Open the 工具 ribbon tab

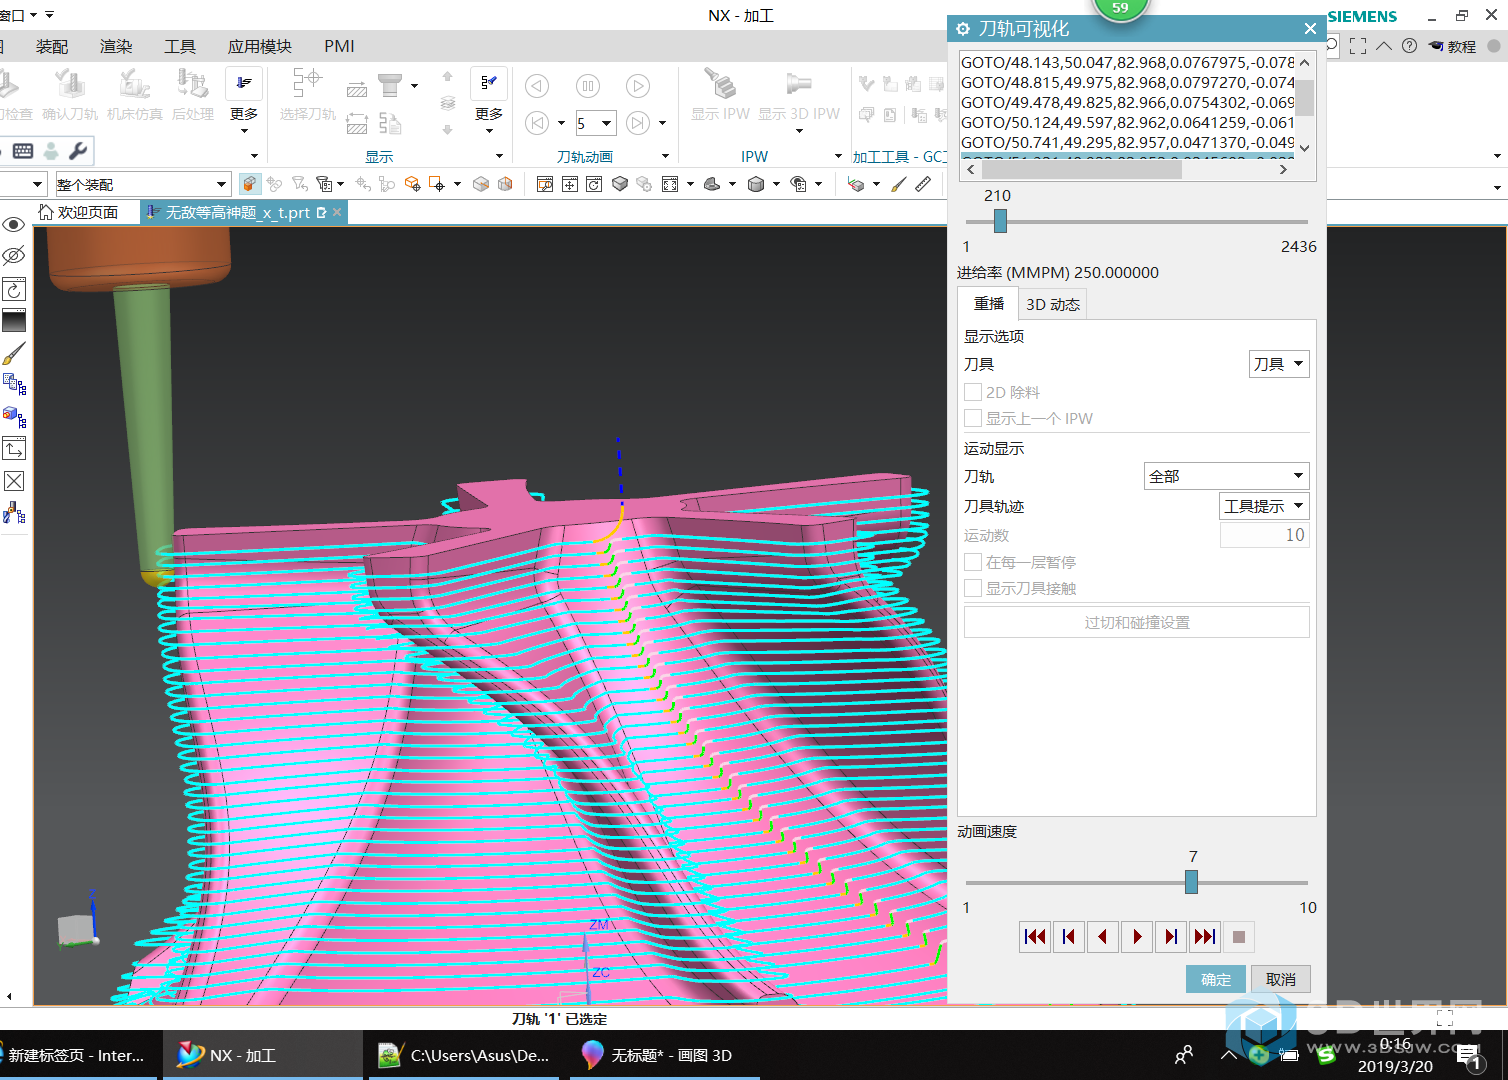click(180, 46)
